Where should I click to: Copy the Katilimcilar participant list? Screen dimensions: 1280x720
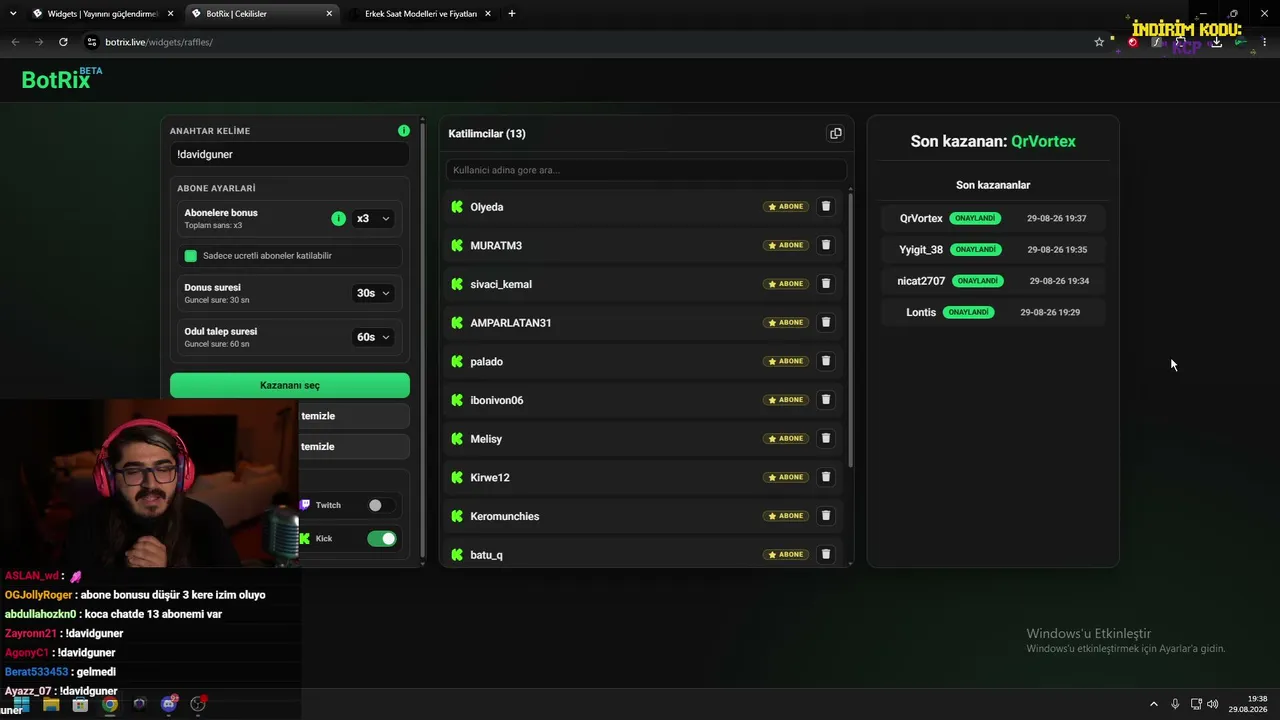[x=836, y=134]
